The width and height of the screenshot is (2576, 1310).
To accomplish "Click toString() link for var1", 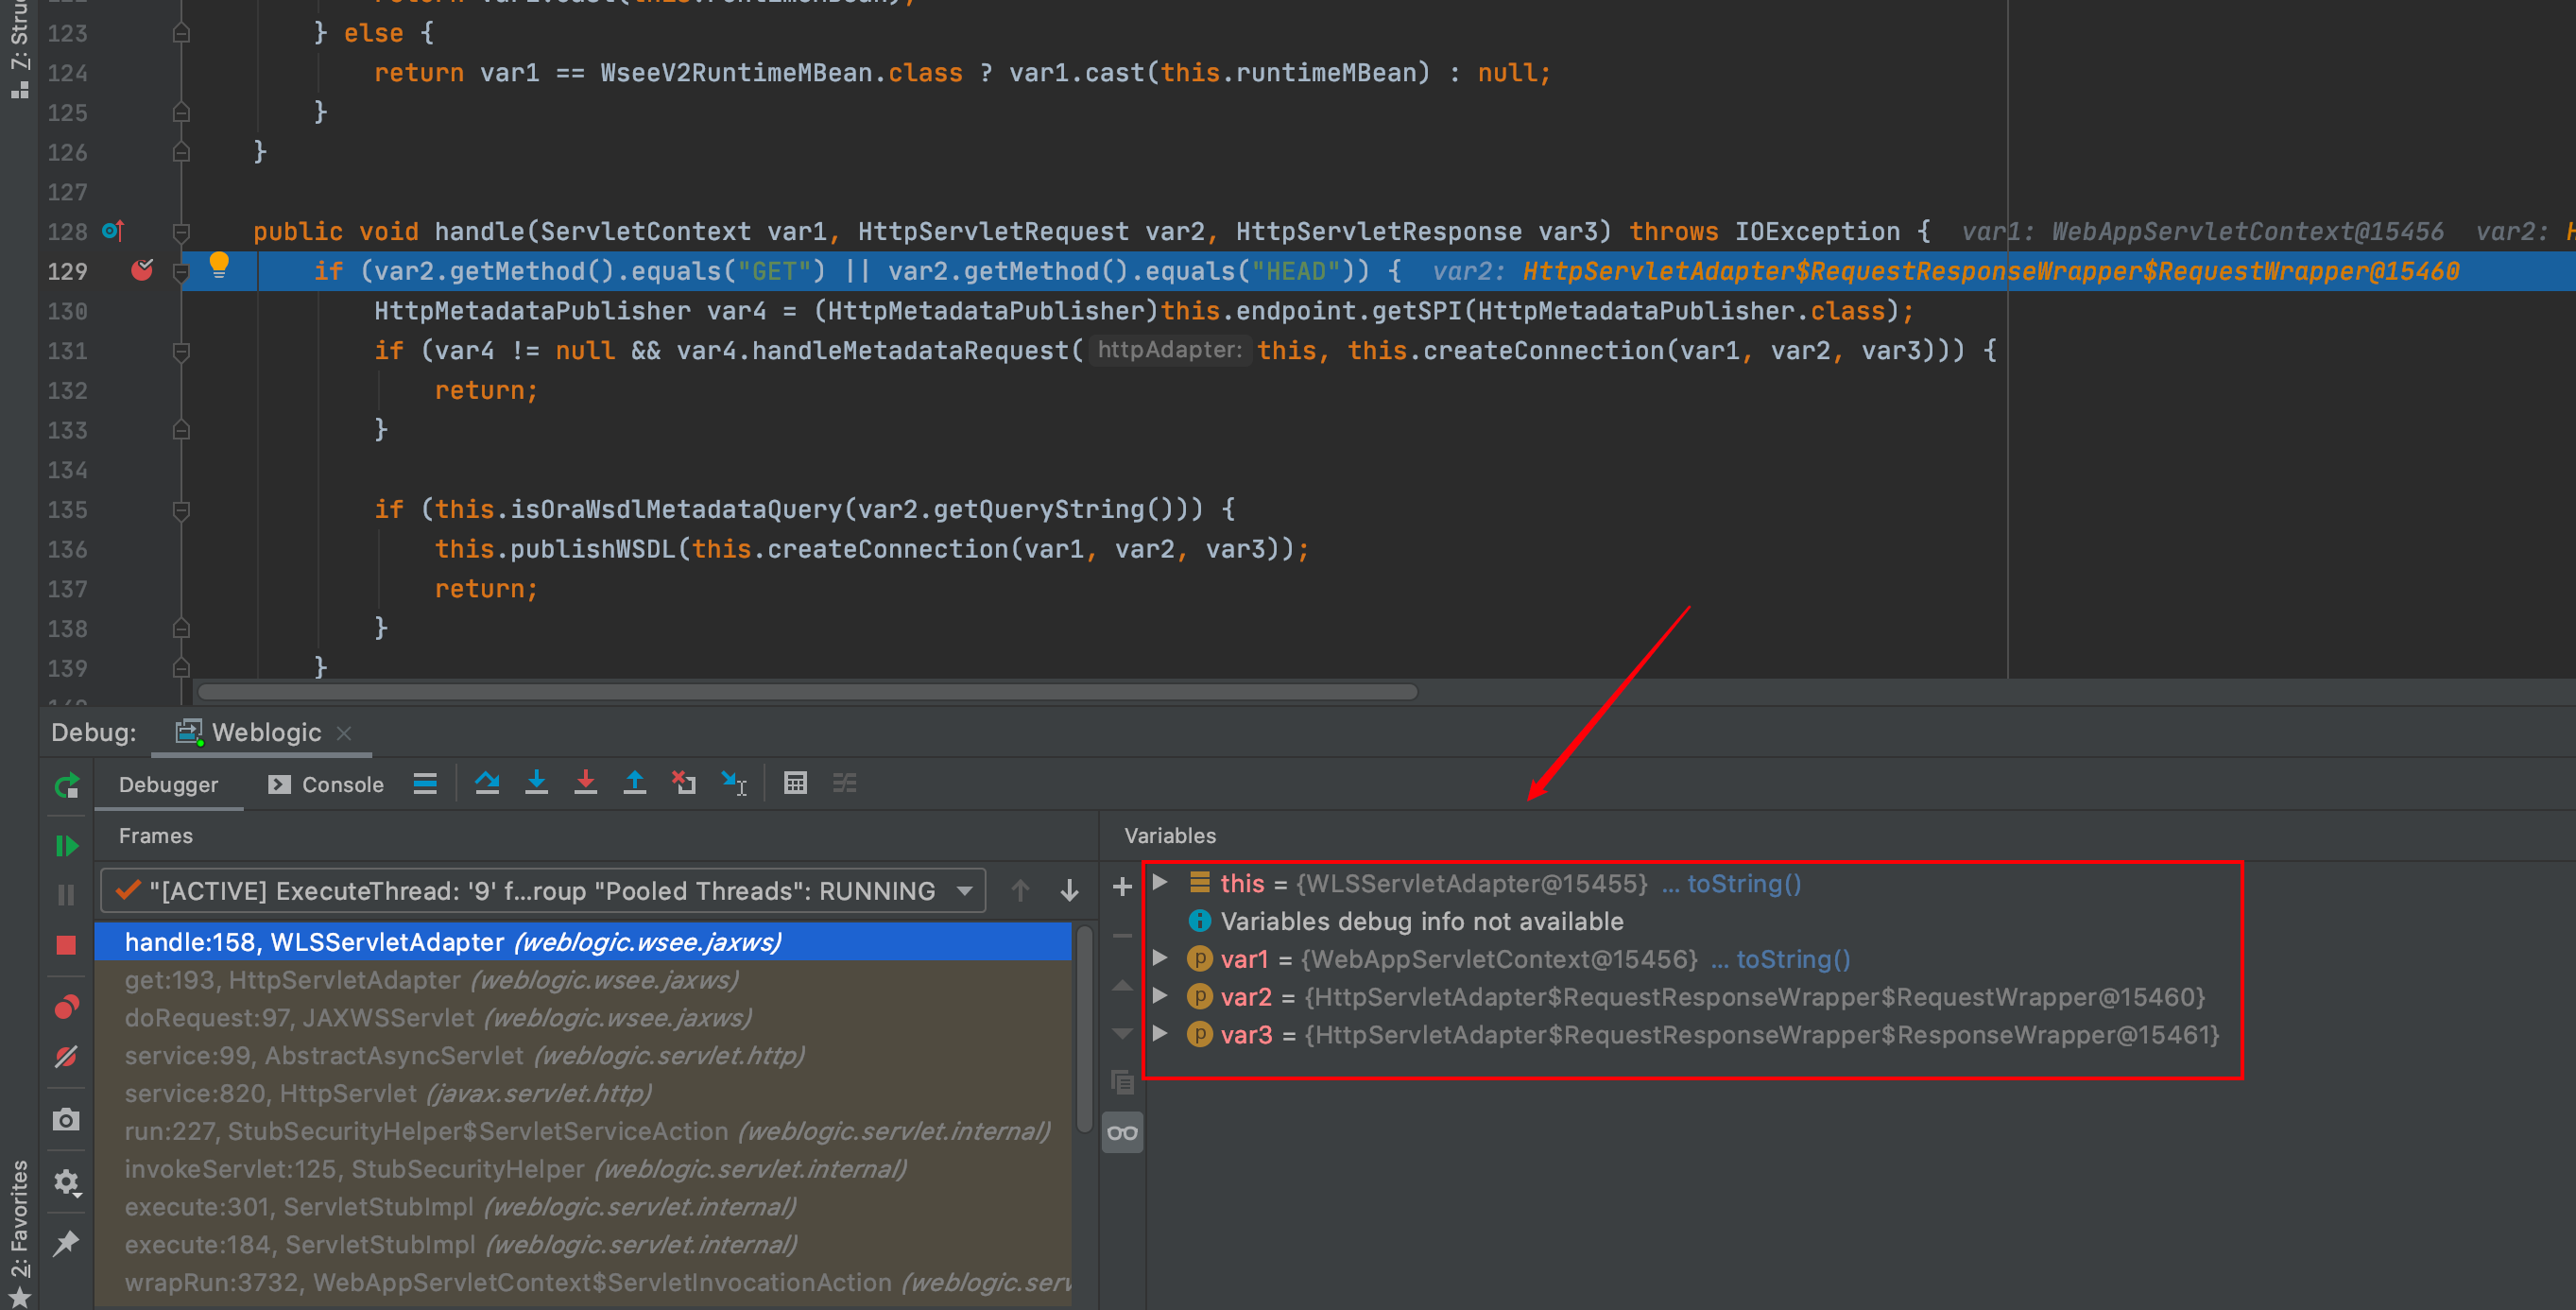I will click(x=1793, y=959).
